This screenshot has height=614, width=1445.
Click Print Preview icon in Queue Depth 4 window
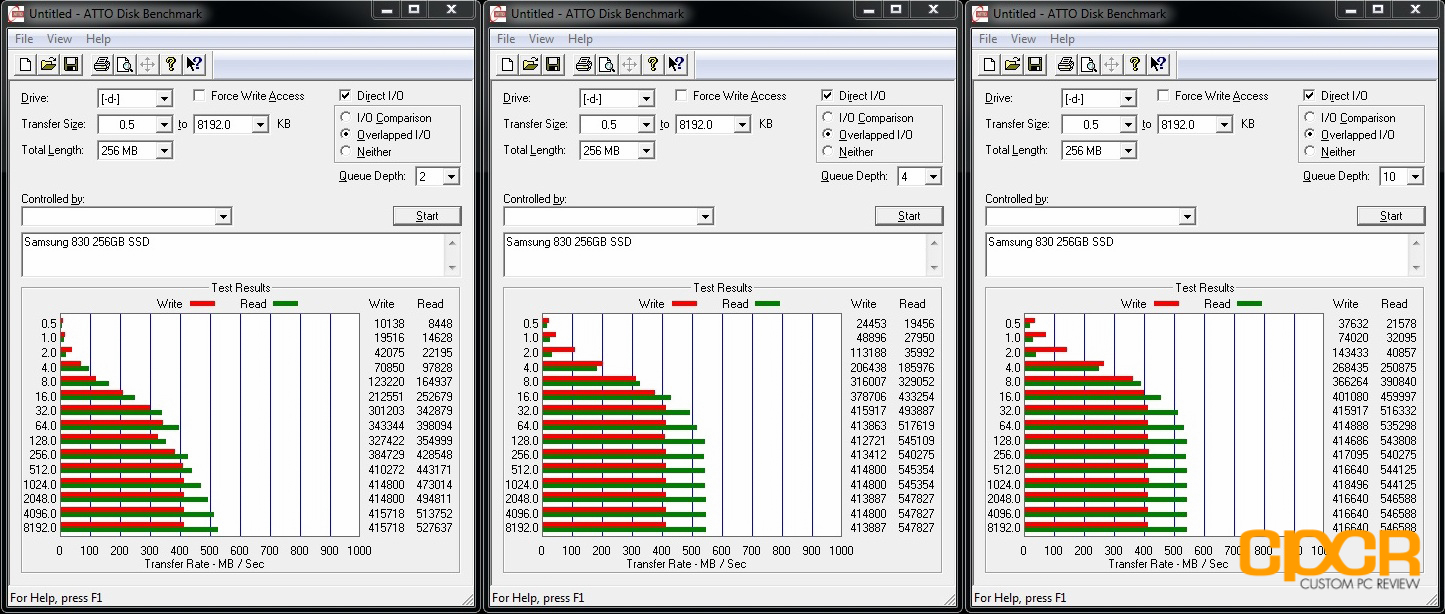pyautogui.click(x=606, y=65)
